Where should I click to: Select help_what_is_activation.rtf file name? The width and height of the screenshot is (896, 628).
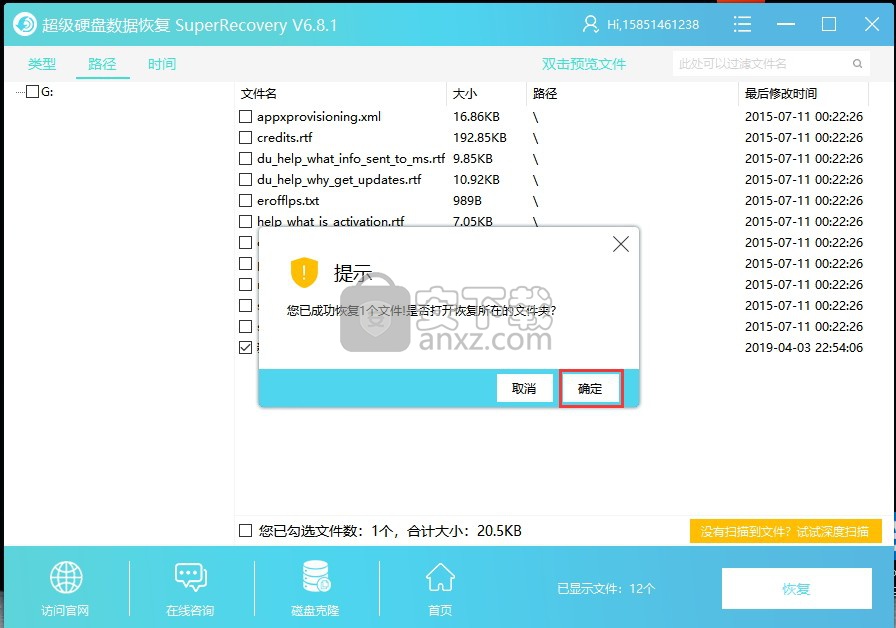click(330, 221)
